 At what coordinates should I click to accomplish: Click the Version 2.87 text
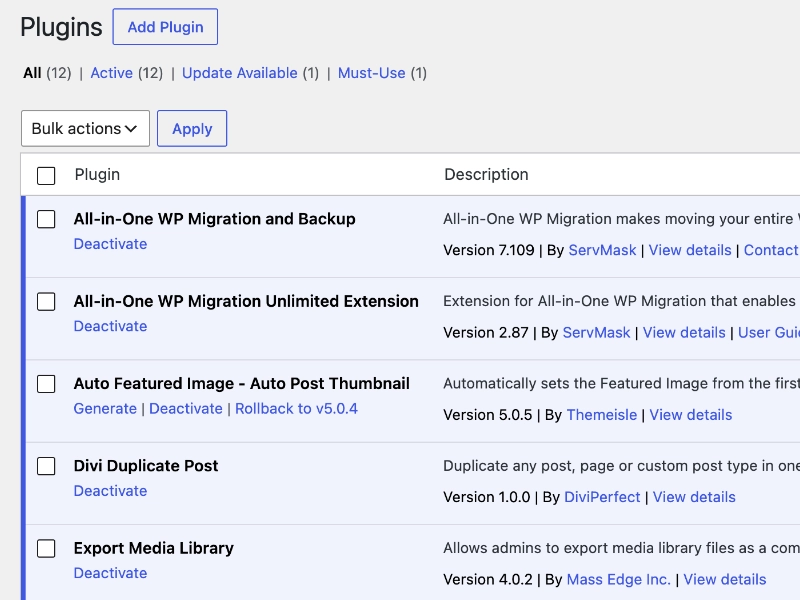[486, 333]
